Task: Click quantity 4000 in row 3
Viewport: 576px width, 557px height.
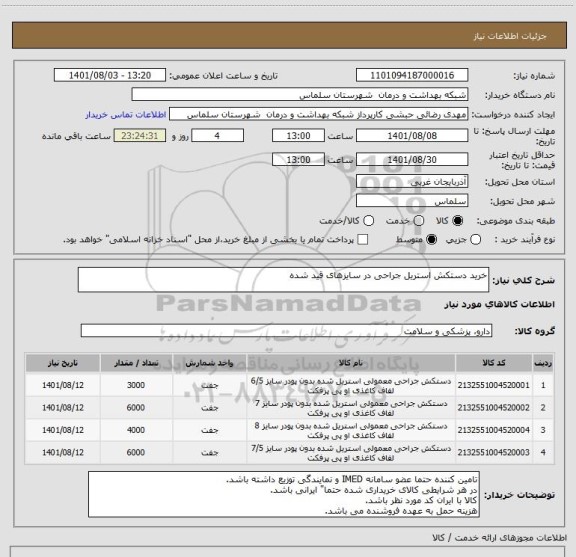Action: (x=136, y=430)
